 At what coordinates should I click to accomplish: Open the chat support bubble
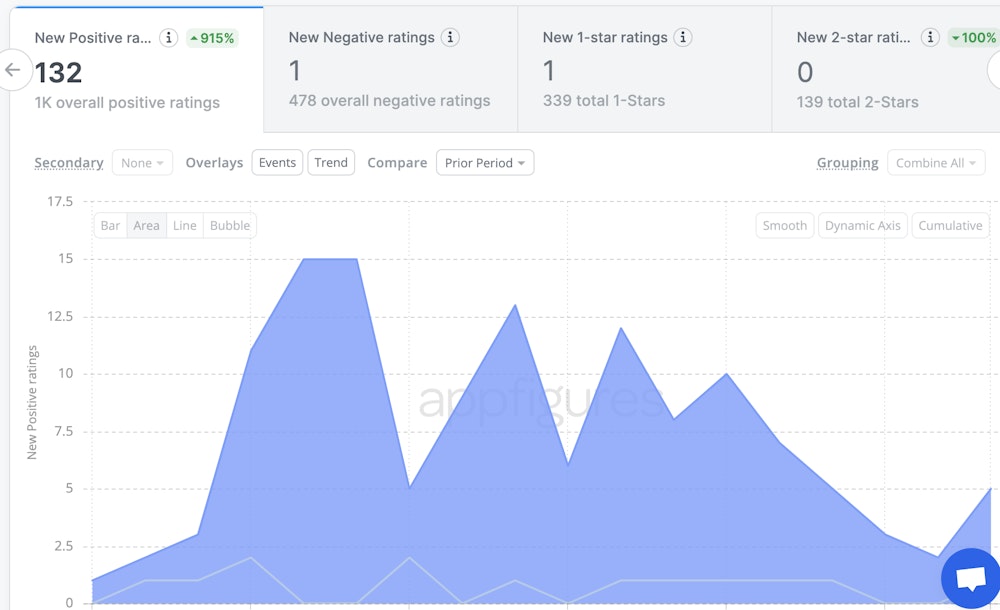(971, 578)
